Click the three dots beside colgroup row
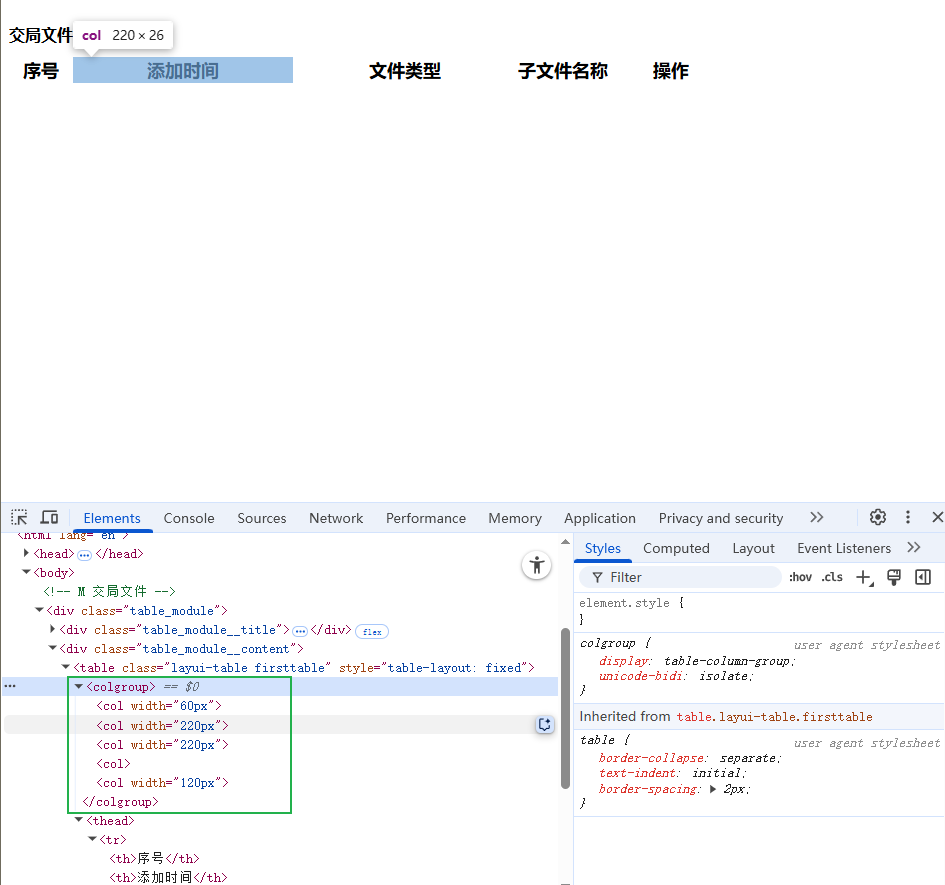This screenshot has height=885, width=945. point(10,686)
